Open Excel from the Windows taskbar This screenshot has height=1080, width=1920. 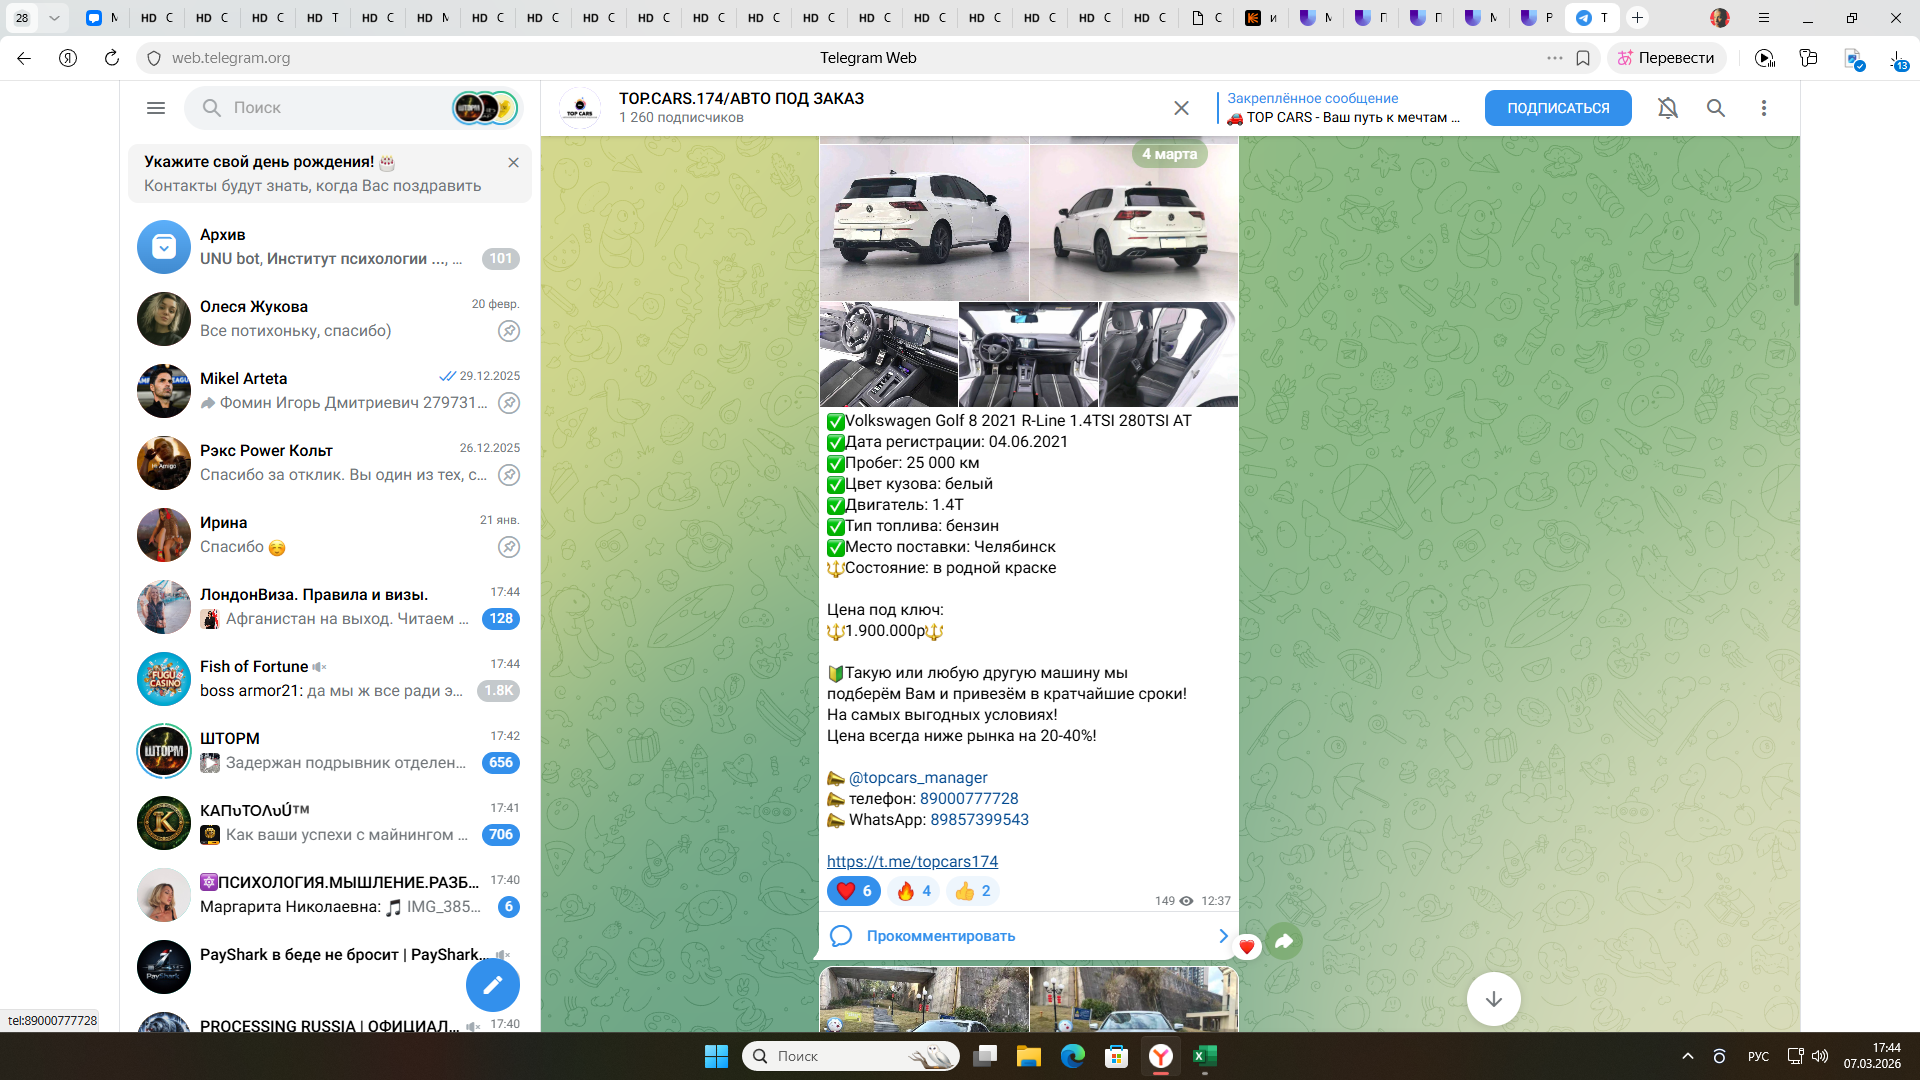coord(1205,1056)
